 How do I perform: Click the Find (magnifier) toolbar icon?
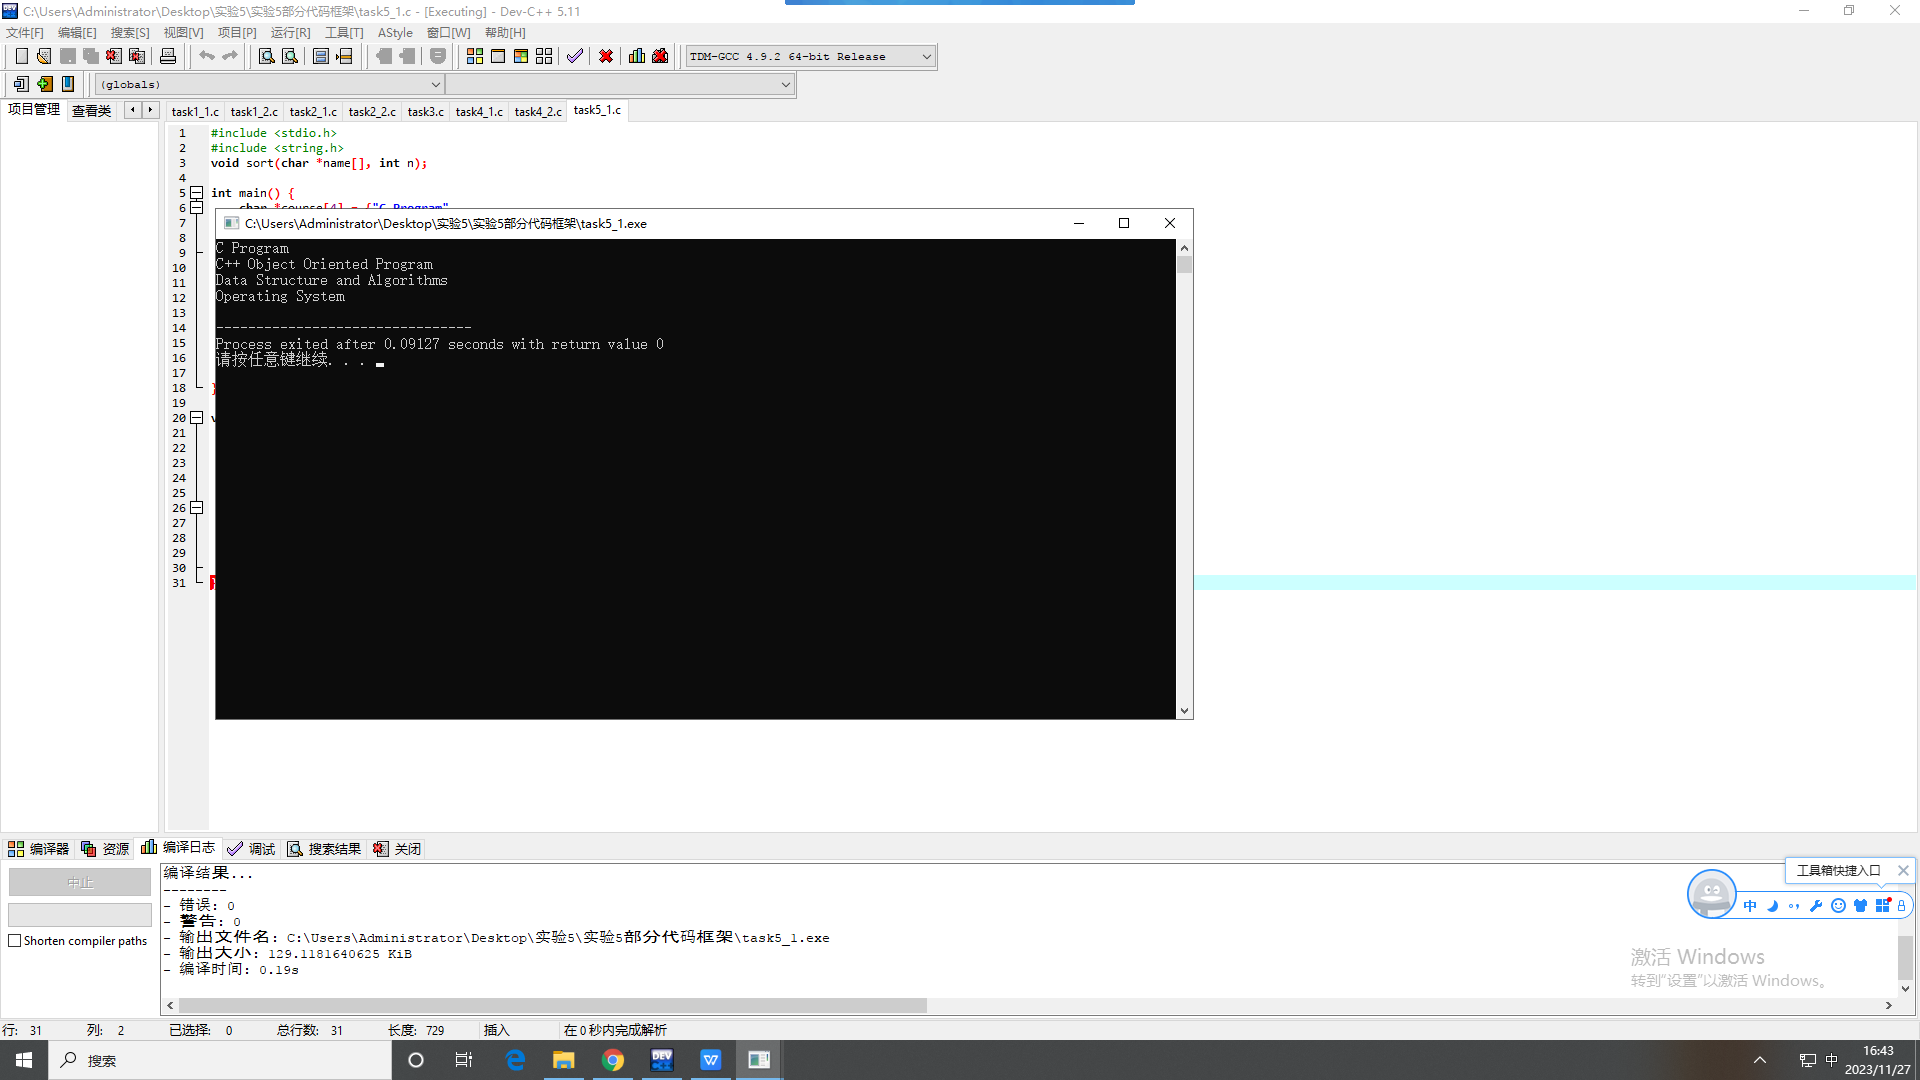click(x=266, y=56)
